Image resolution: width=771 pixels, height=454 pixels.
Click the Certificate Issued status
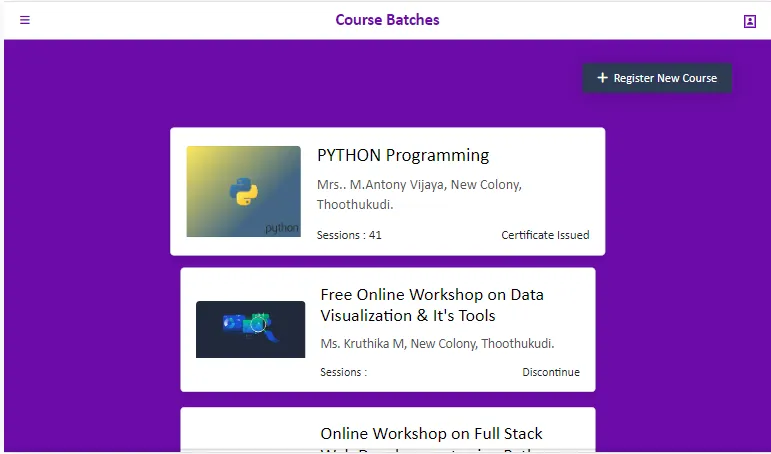[x=545, y=235]
